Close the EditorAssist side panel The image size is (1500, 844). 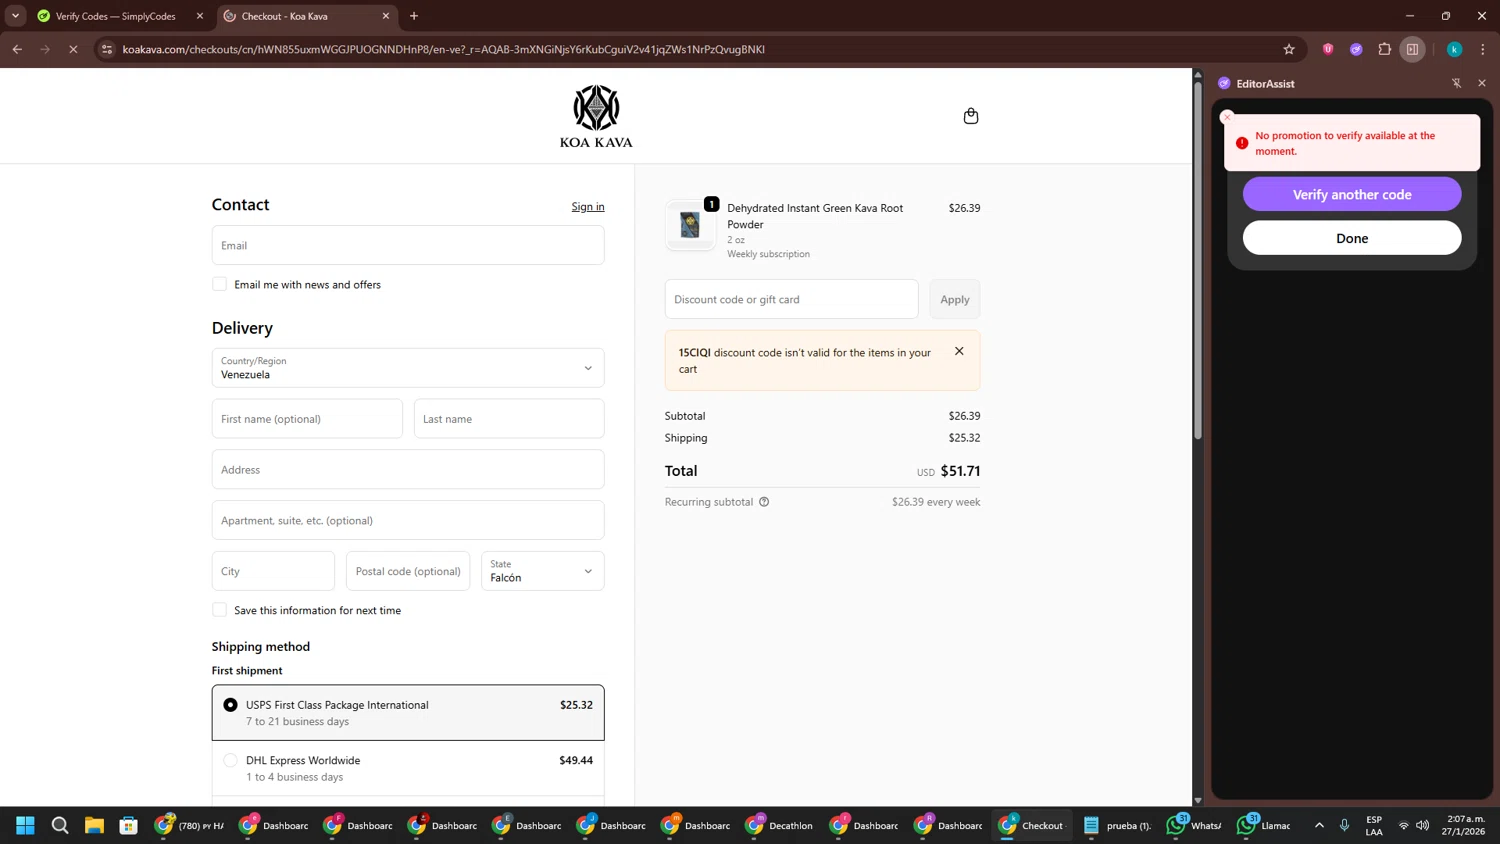point(1482,83)
